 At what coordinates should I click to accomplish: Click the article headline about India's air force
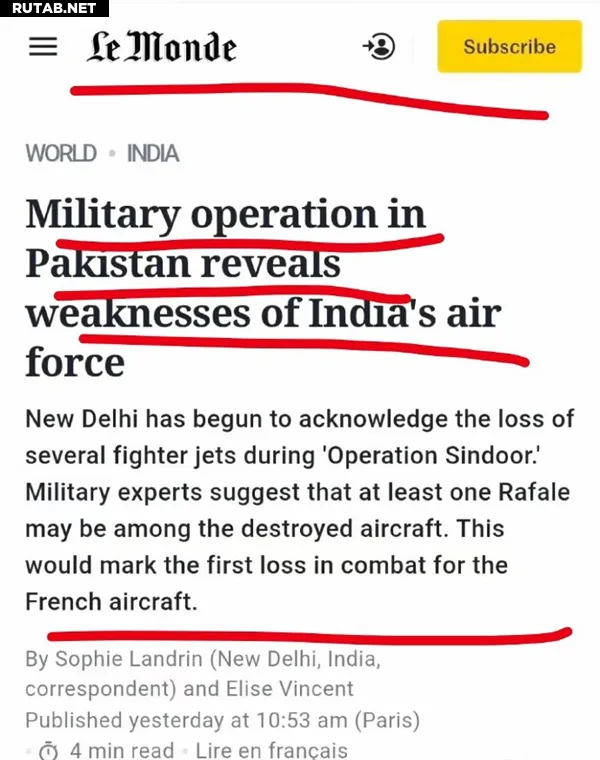pyautogui.click(x=263, y=288)
